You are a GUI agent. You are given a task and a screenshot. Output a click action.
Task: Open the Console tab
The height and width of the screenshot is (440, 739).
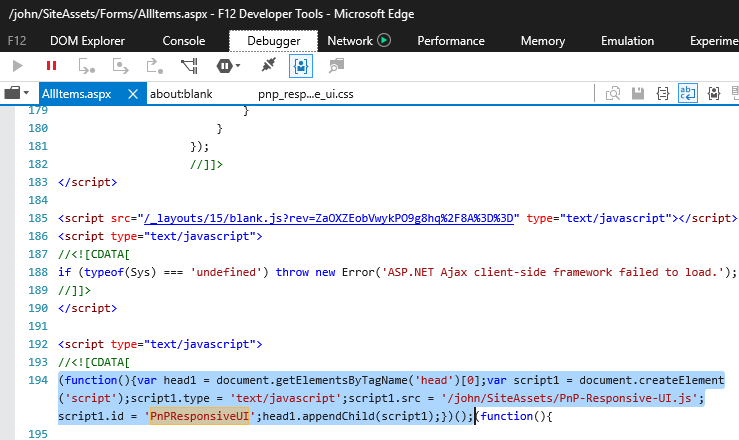[x=184, y=41]
